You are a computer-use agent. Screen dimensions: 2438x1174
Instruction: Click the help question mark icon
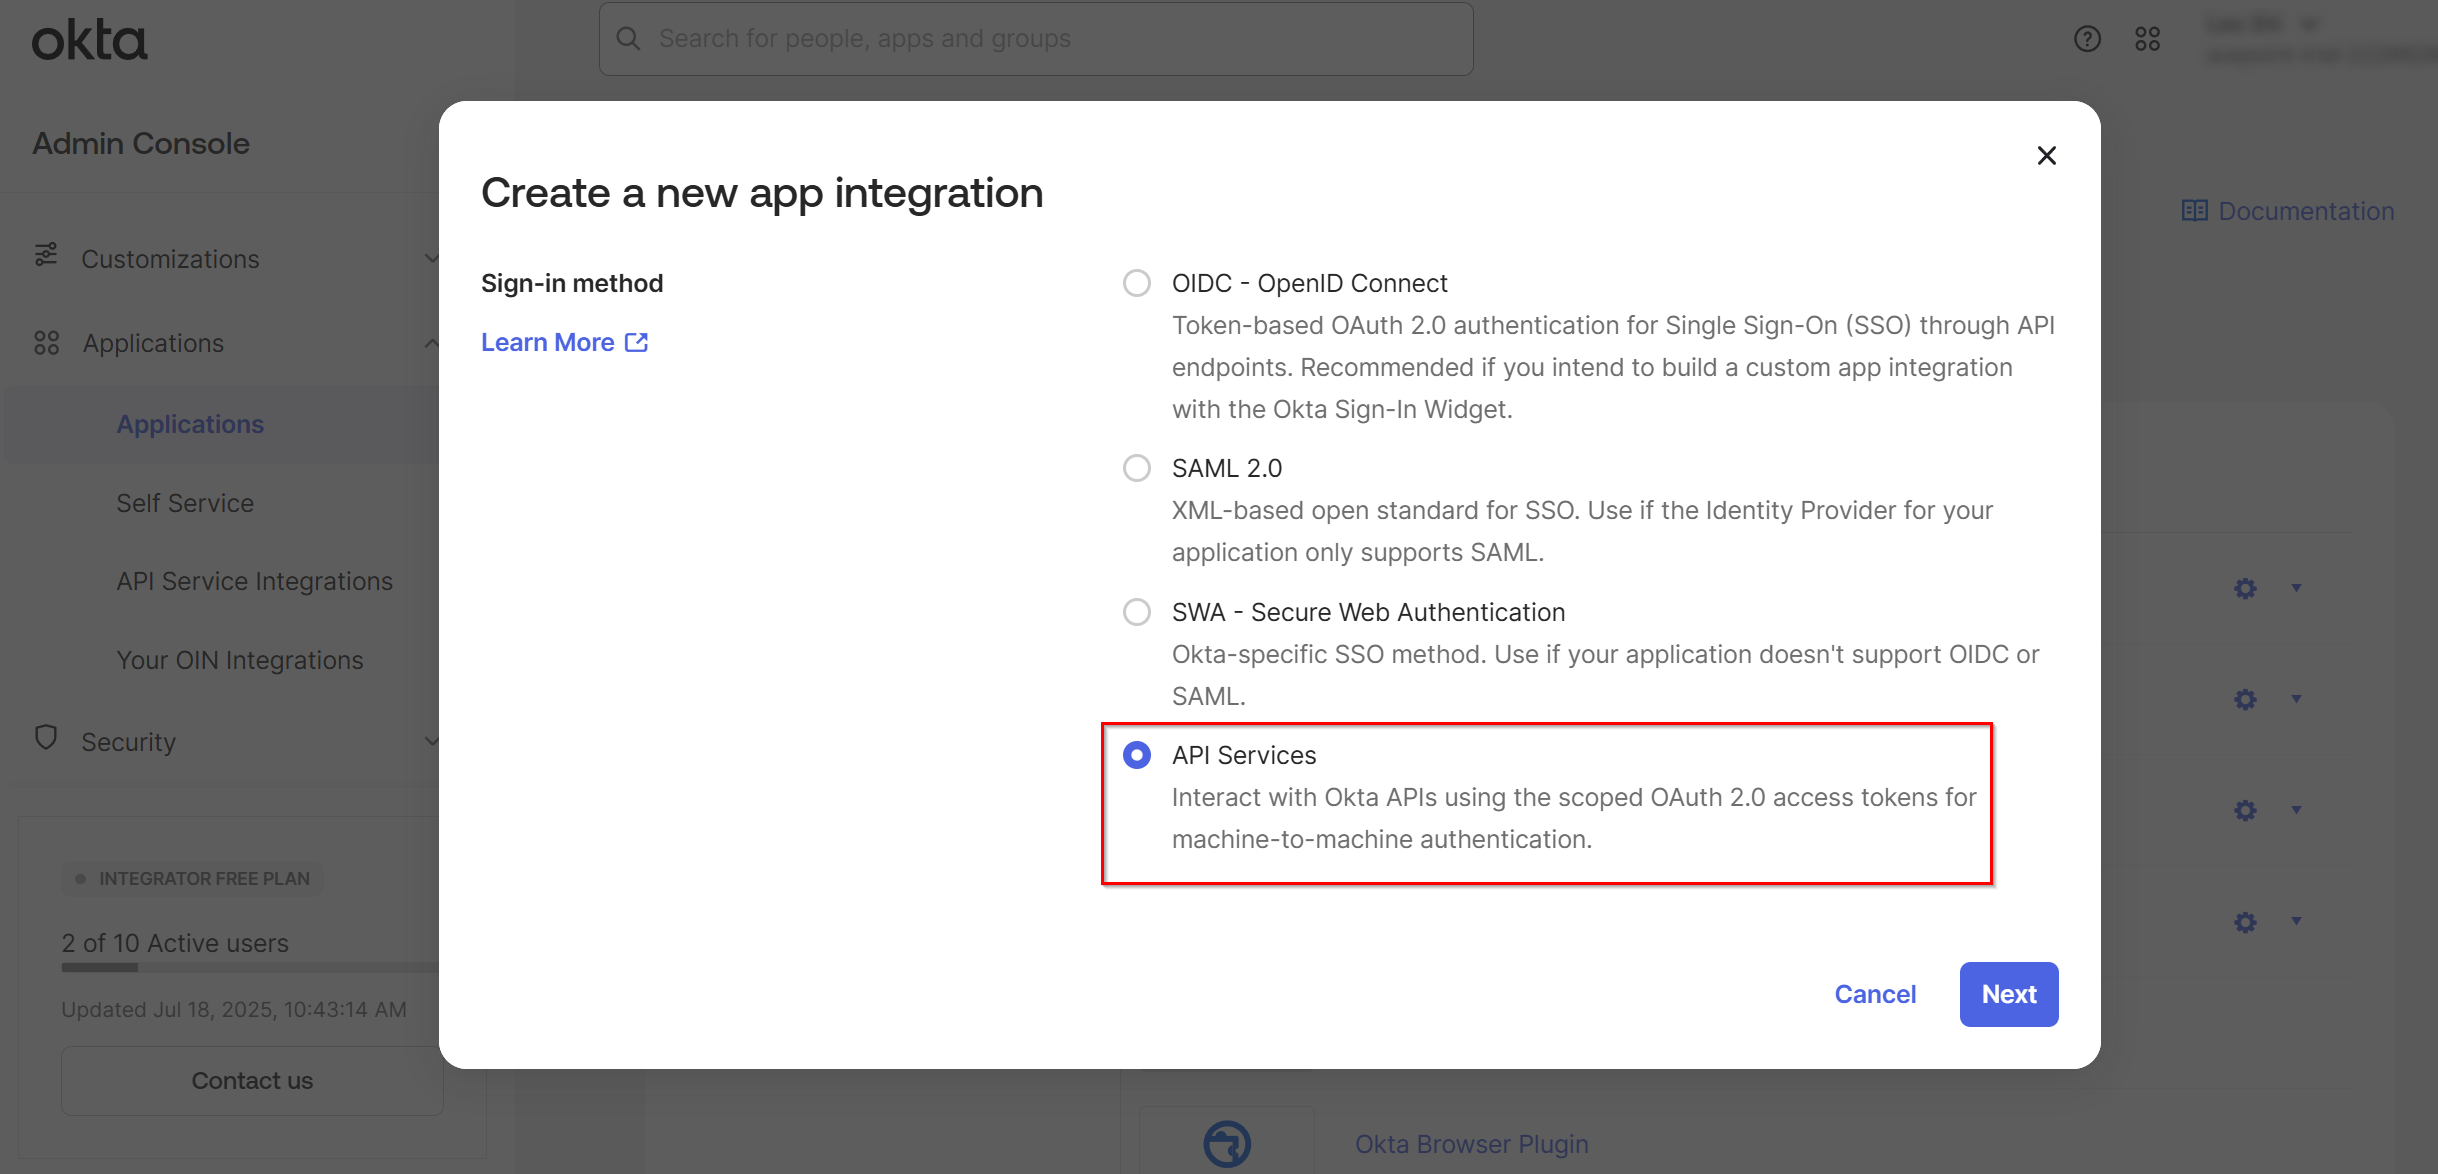[2086, 38]
